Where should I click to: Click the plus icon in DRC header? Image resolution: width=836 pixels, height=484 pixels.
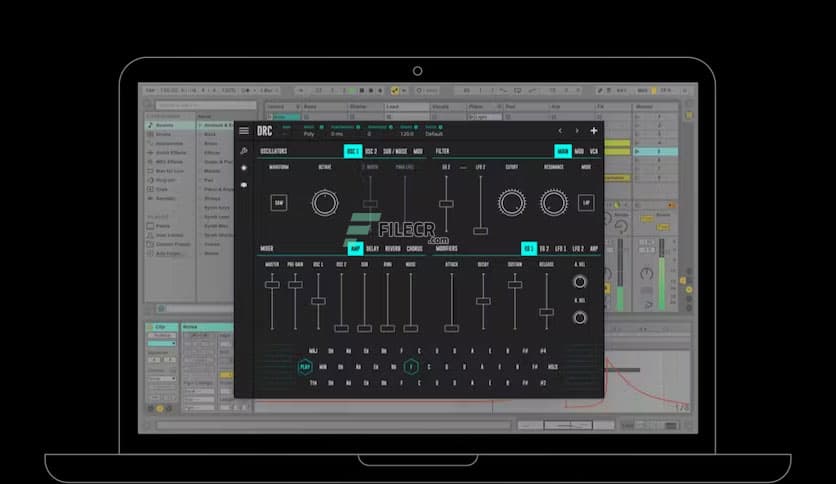click(593, 131)
